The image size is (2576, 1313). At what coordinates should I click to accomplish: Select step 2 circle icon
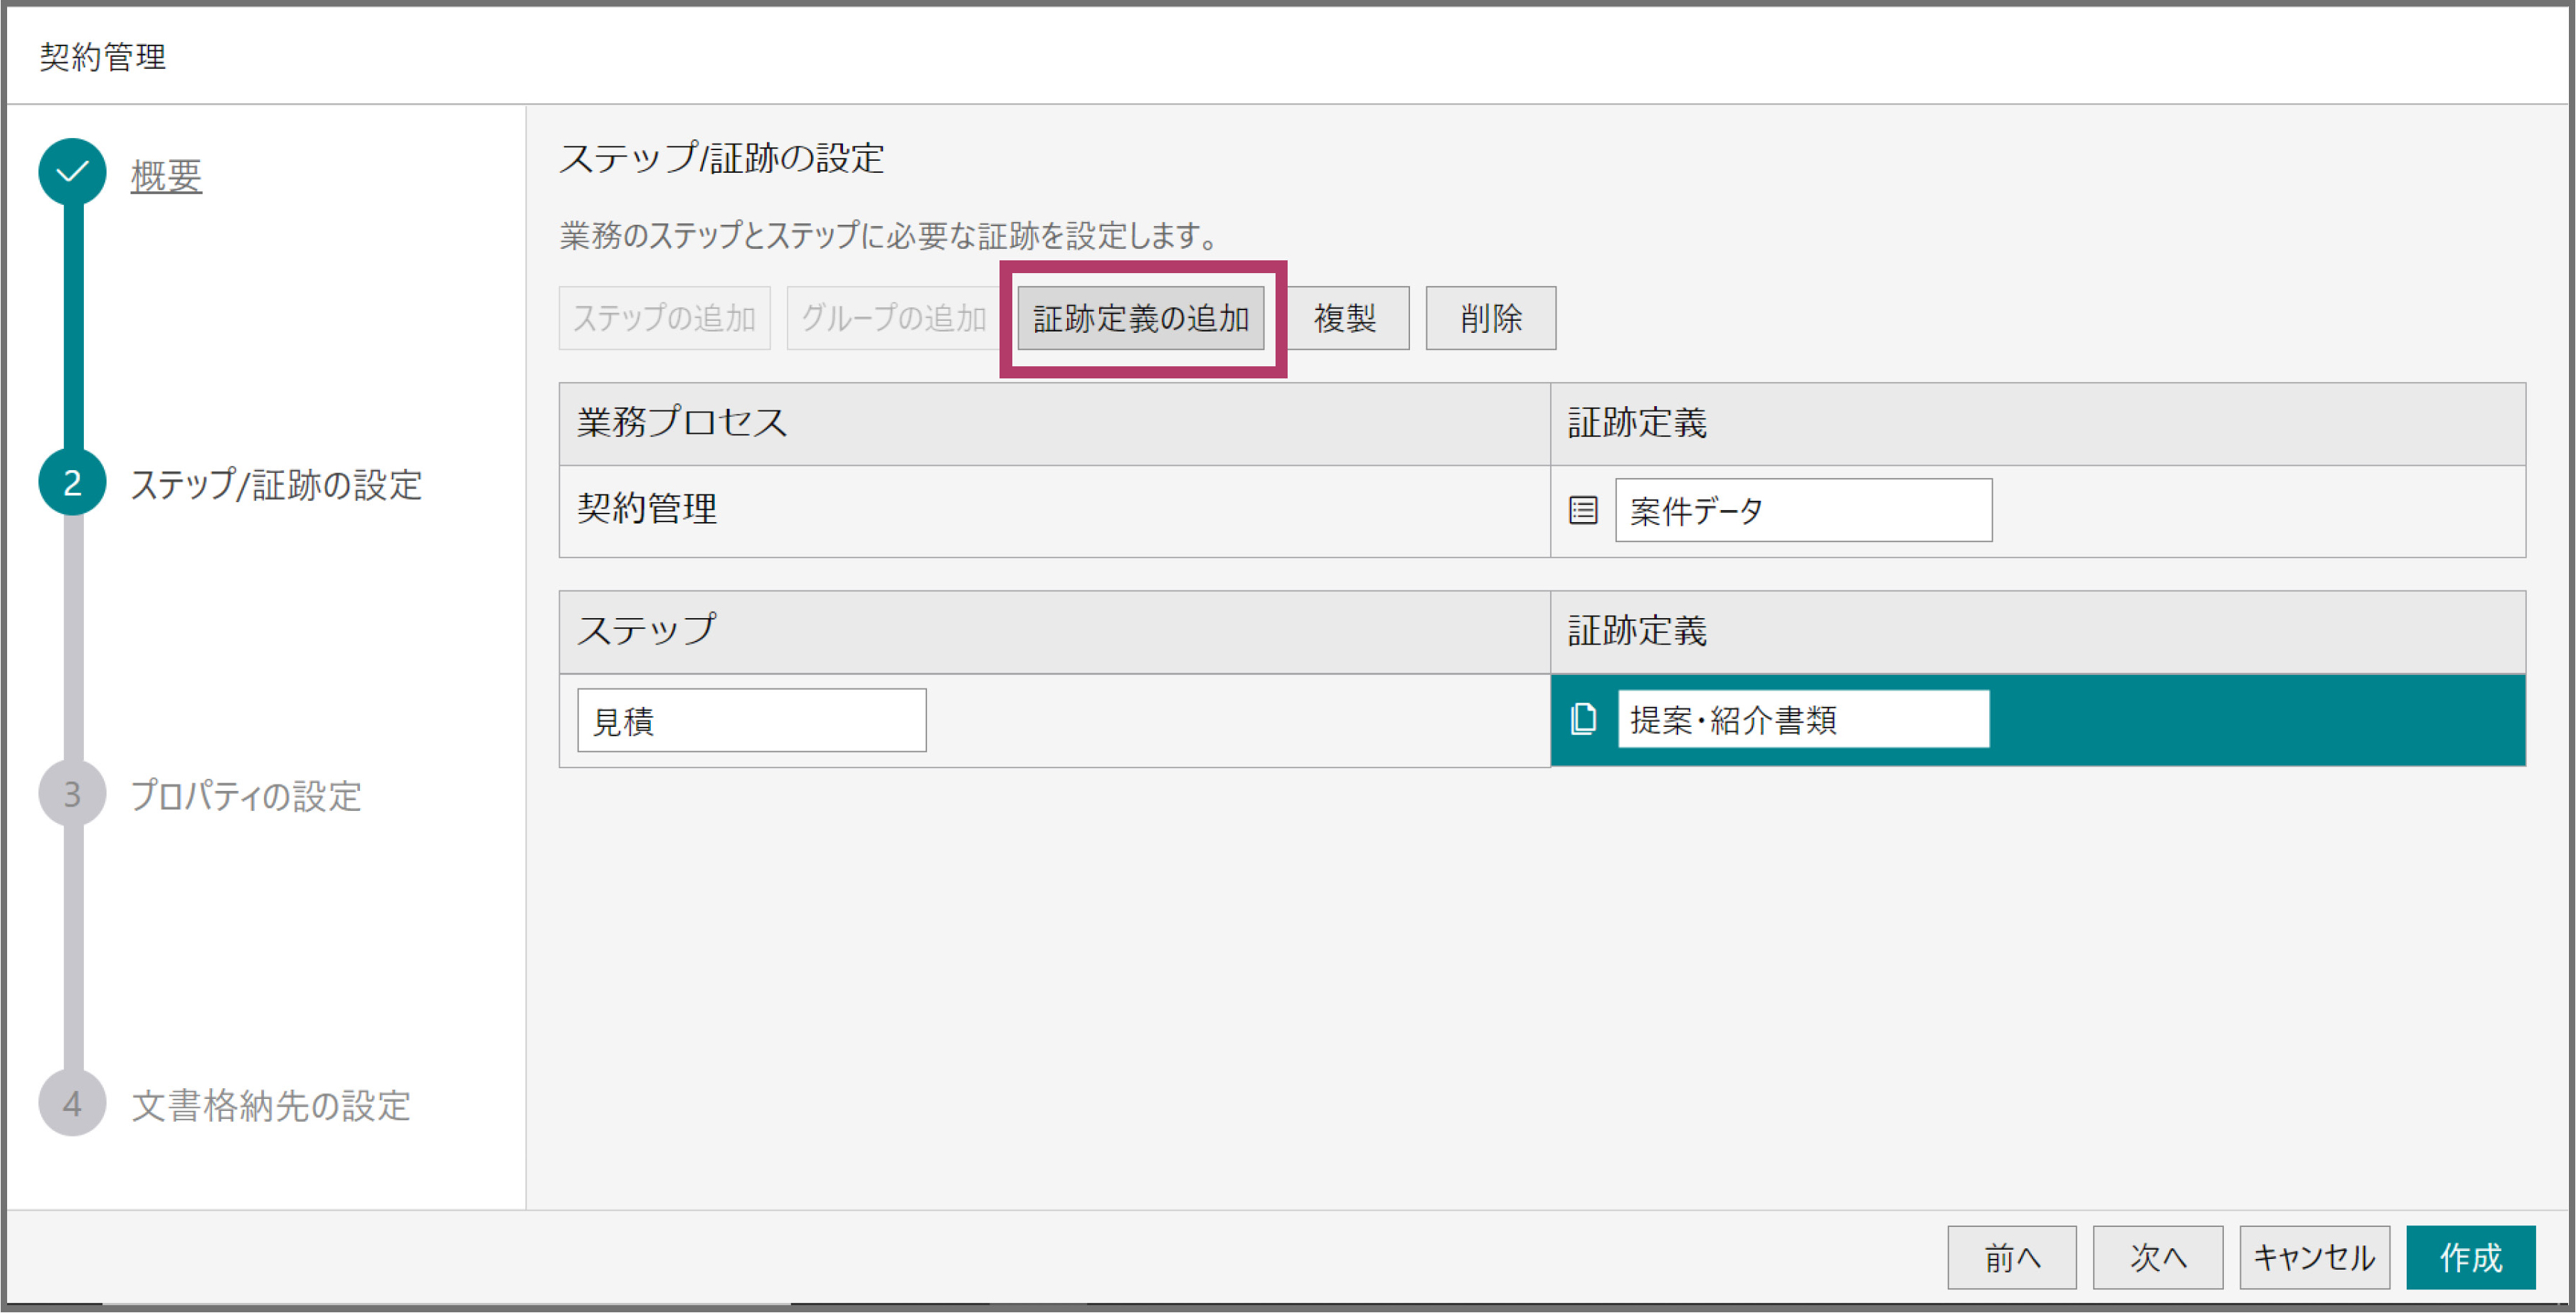tap(72, 483)
